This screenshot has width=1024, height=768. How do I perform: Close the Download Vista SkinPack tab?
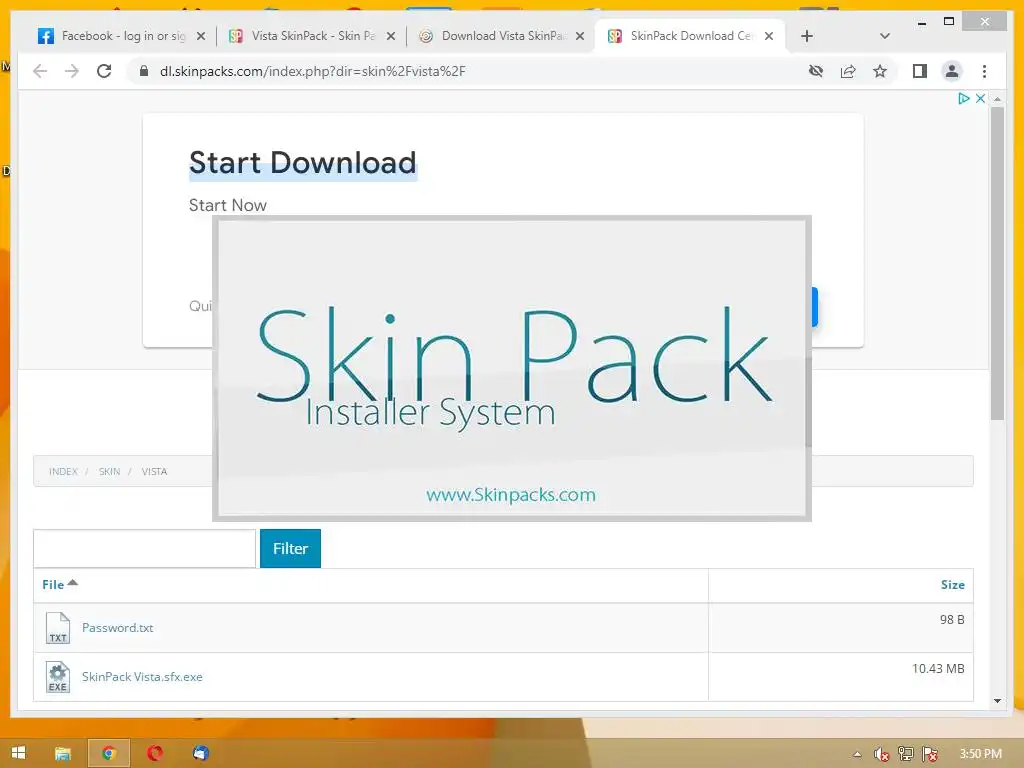(579, 36)
